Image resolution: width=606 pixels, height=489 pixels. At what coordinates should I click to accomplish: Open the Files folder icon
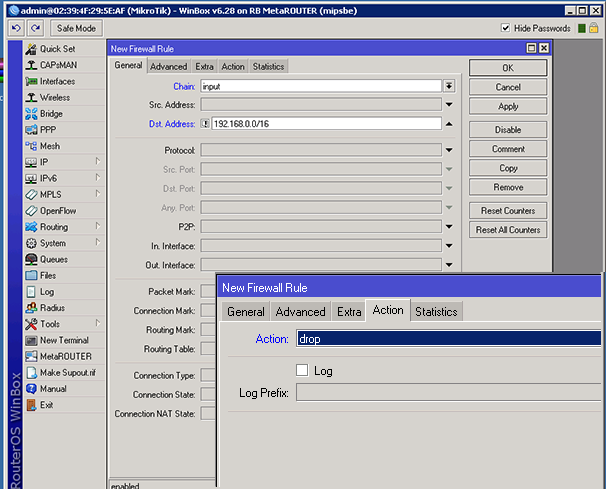[31, 276]
